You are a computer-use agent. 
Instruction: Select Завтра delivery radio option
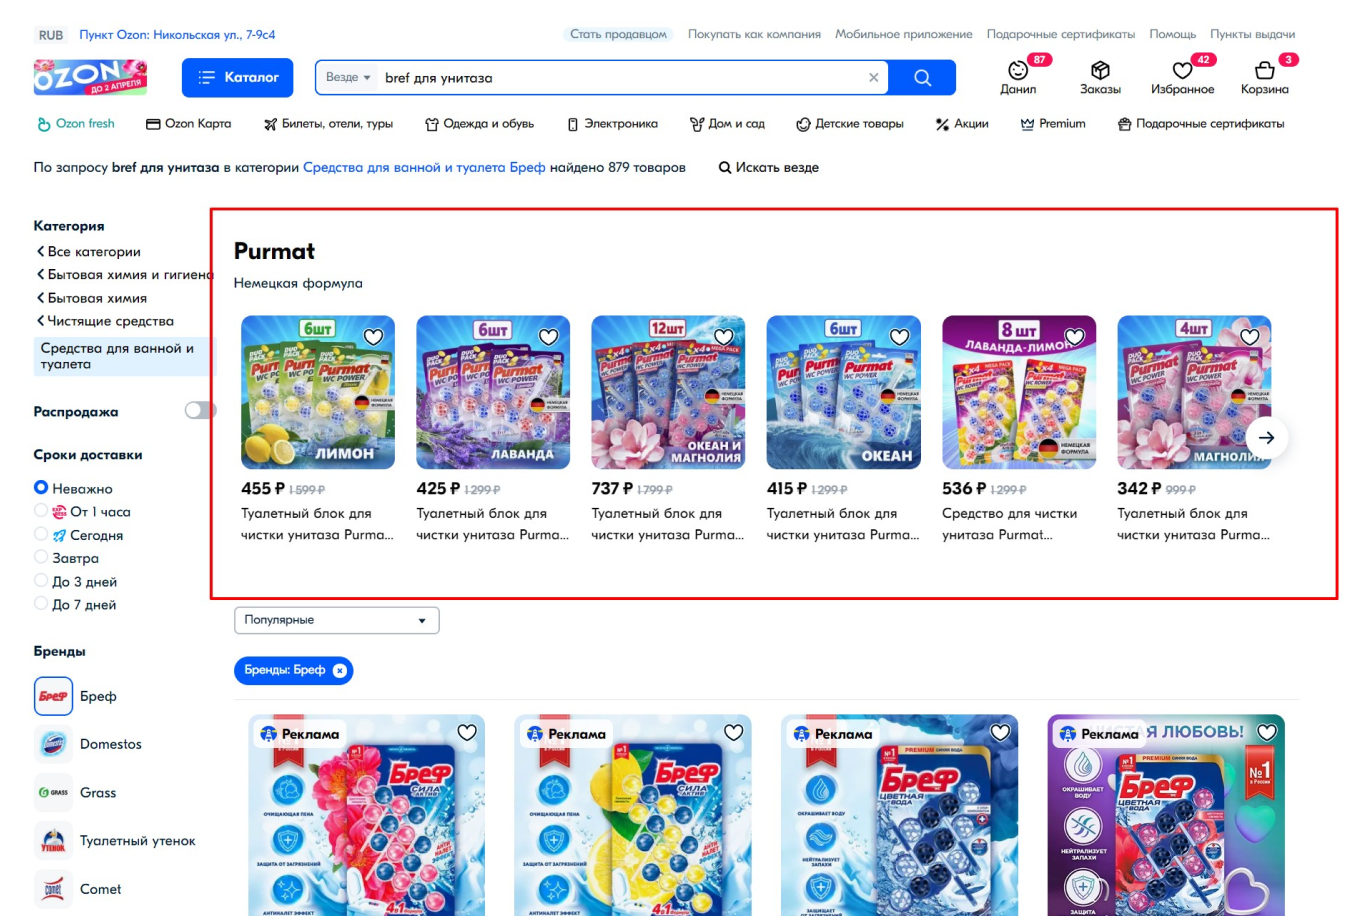tap(41, 558)
